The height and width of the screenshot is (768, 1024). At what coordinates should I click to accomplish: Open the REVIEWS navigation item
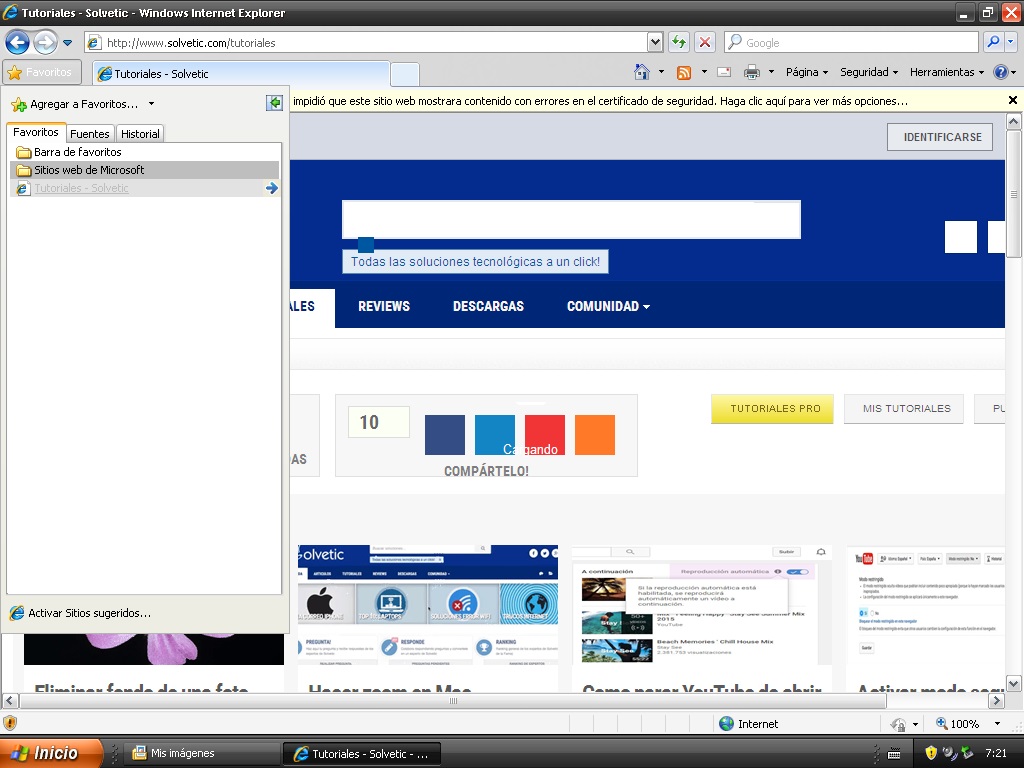click(x=384, y=306)
